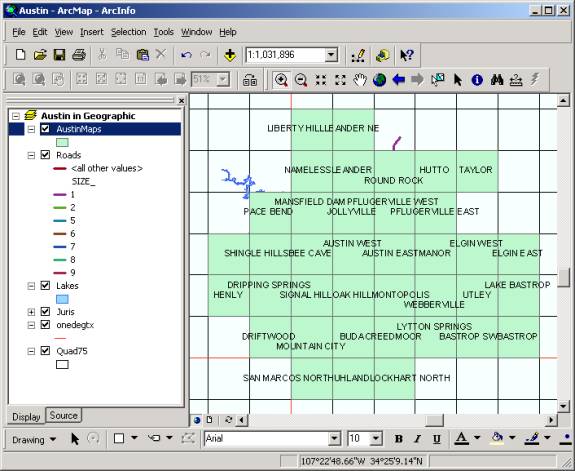Select the Pan hand tool
575x471 pixels.
click(x=360, y=80)
